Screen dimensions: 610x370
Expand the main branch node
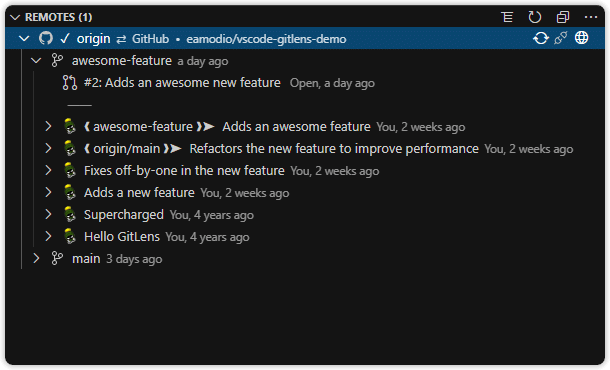click(36, 258)
